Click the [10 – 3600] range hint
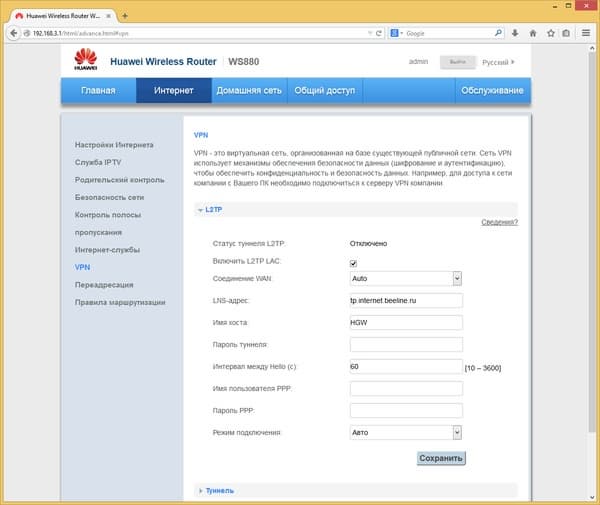Viewport: 600px width, 505px height. (x=483, y=368)
